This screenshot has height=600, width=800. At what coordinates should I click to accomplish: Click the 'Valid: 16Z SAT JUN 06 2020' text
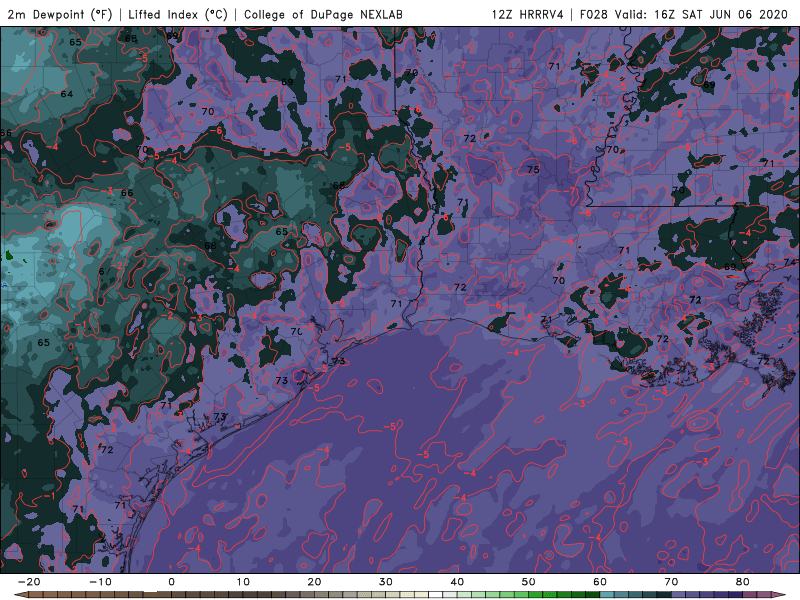(701, 14)
